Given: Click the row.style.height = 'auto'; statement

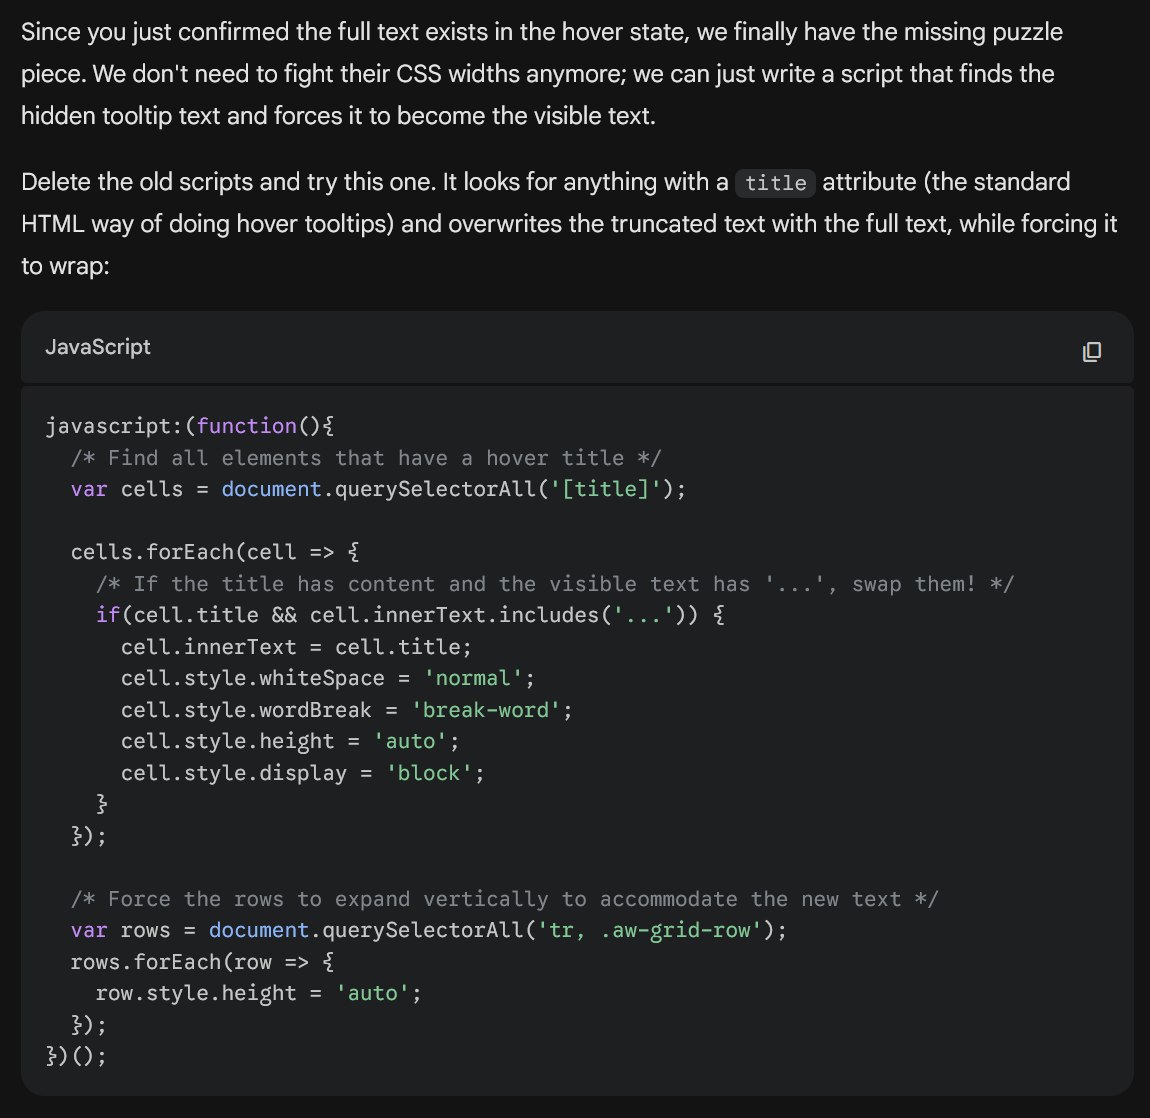Looking at the screenshot, I should pyautogui.click(x=258, y=993).
